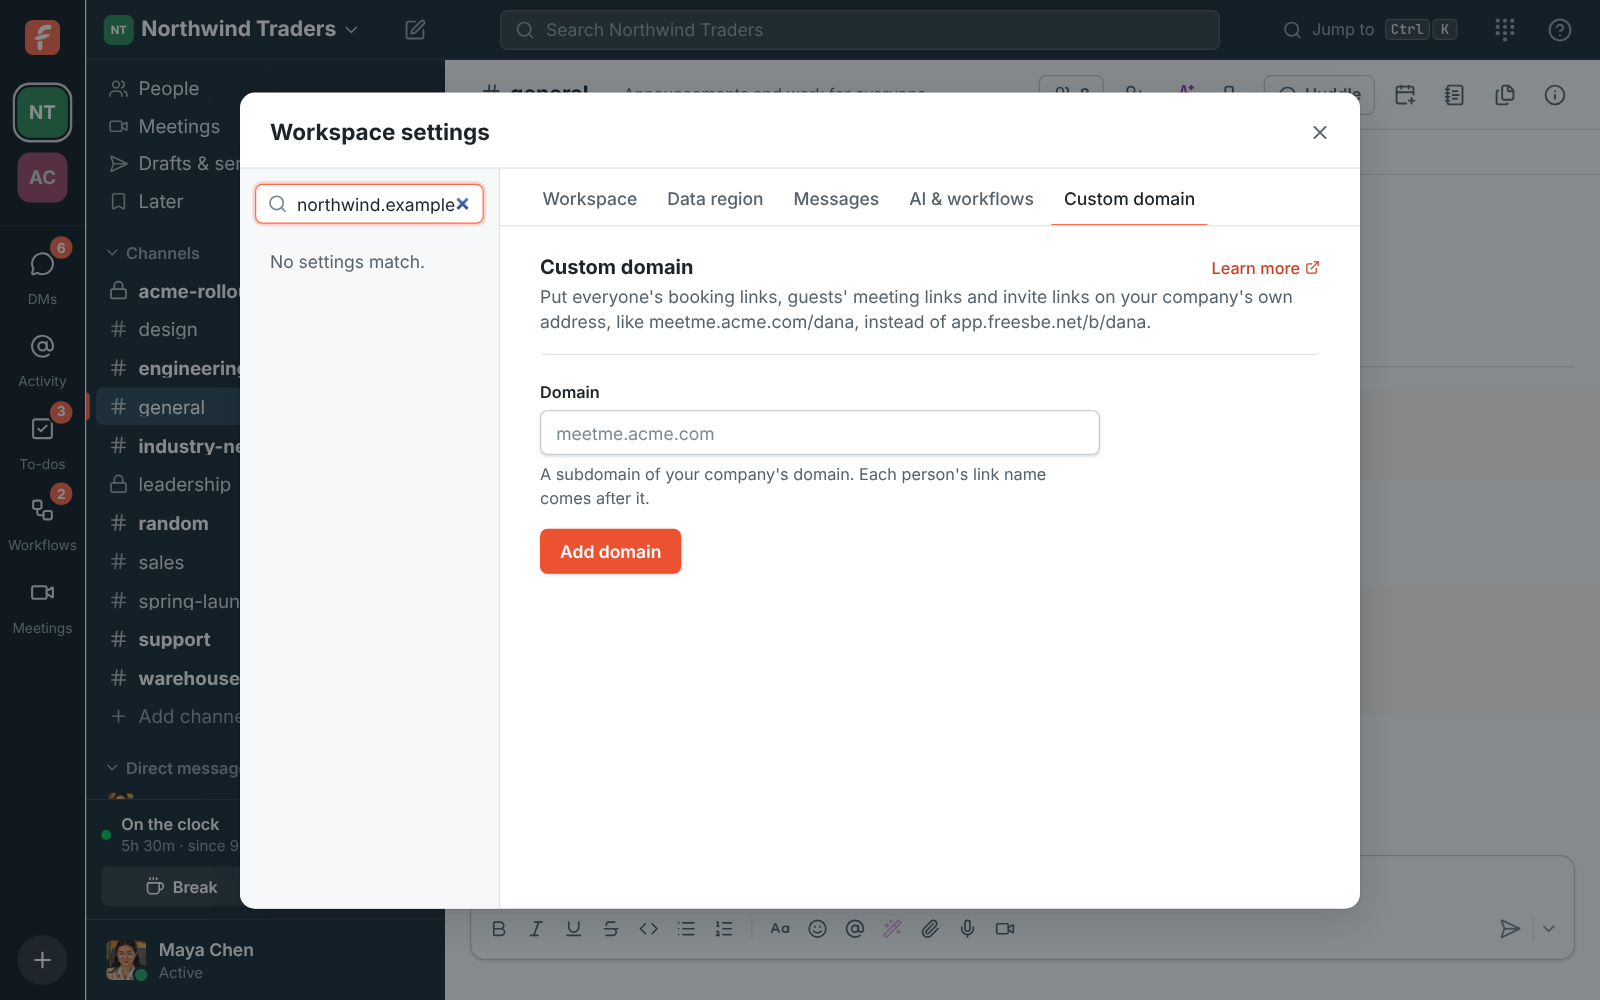The height and width of the screenshot is (1000, 1600).
Task: Click Add channels in sidebar
Action: pos(168,716)
